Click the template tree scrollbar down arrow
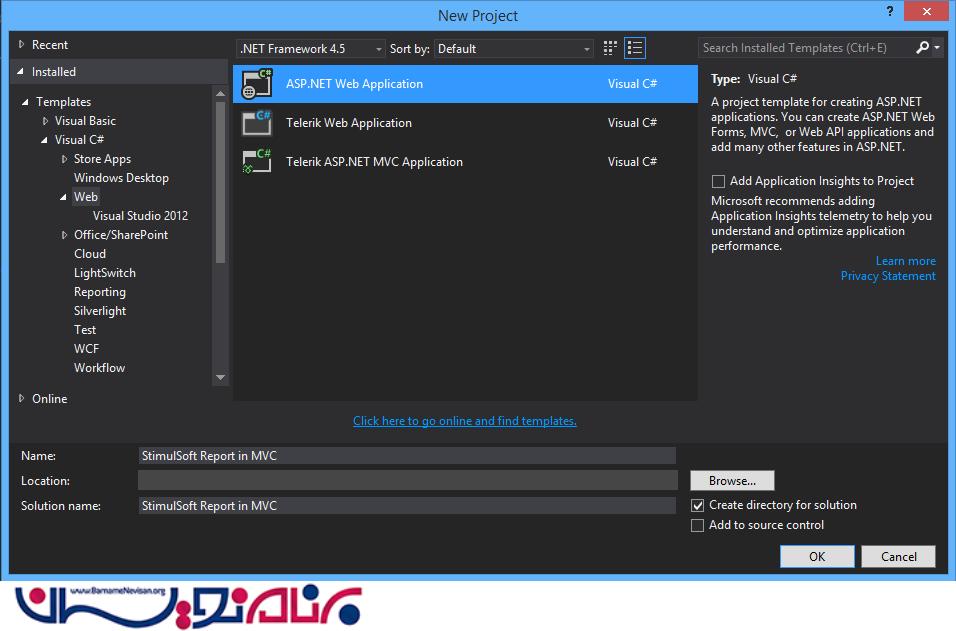This screenshot has height=631, width=956. [221, 377]
